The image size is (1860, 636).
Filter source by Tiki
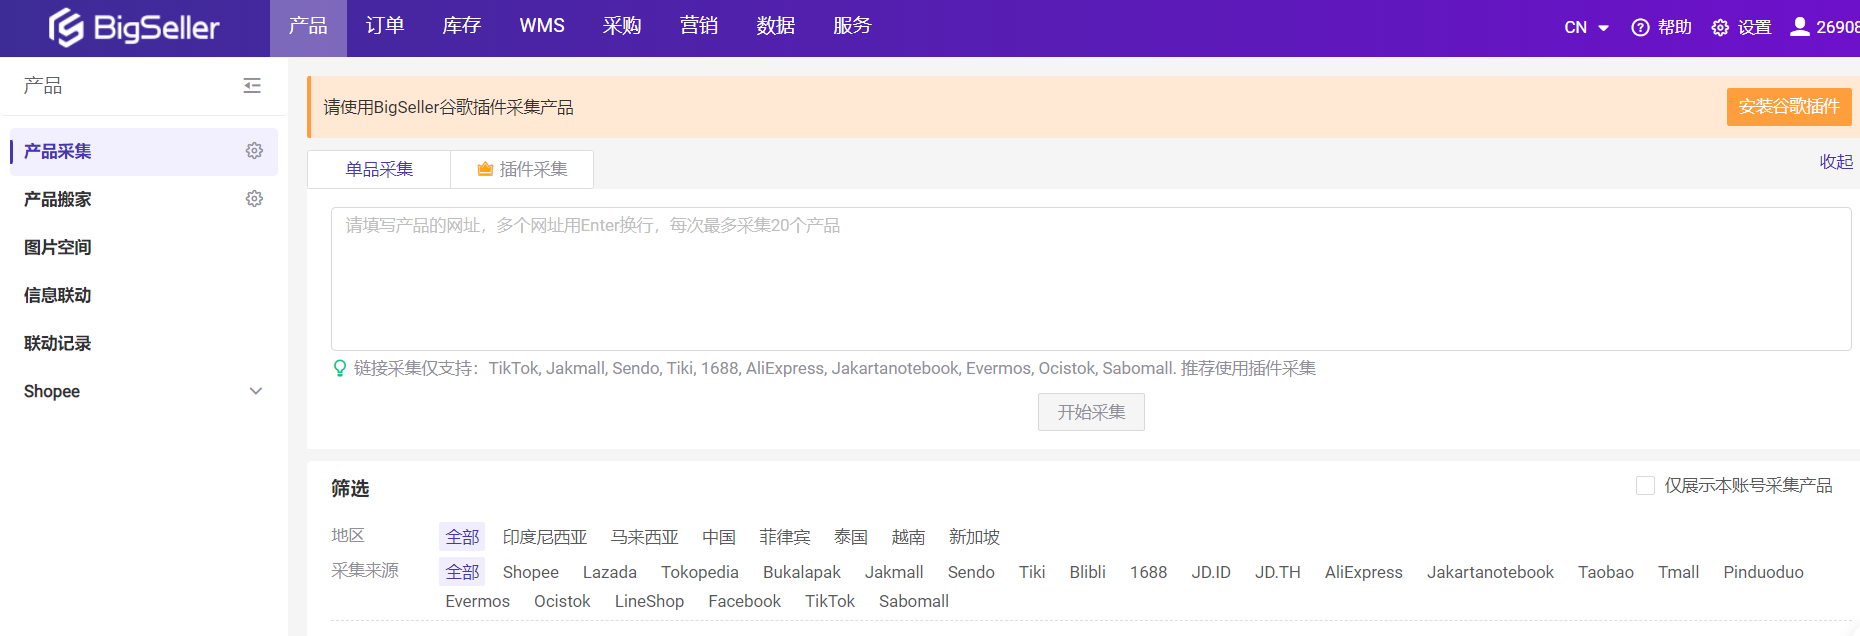(x=1032, y=572)
